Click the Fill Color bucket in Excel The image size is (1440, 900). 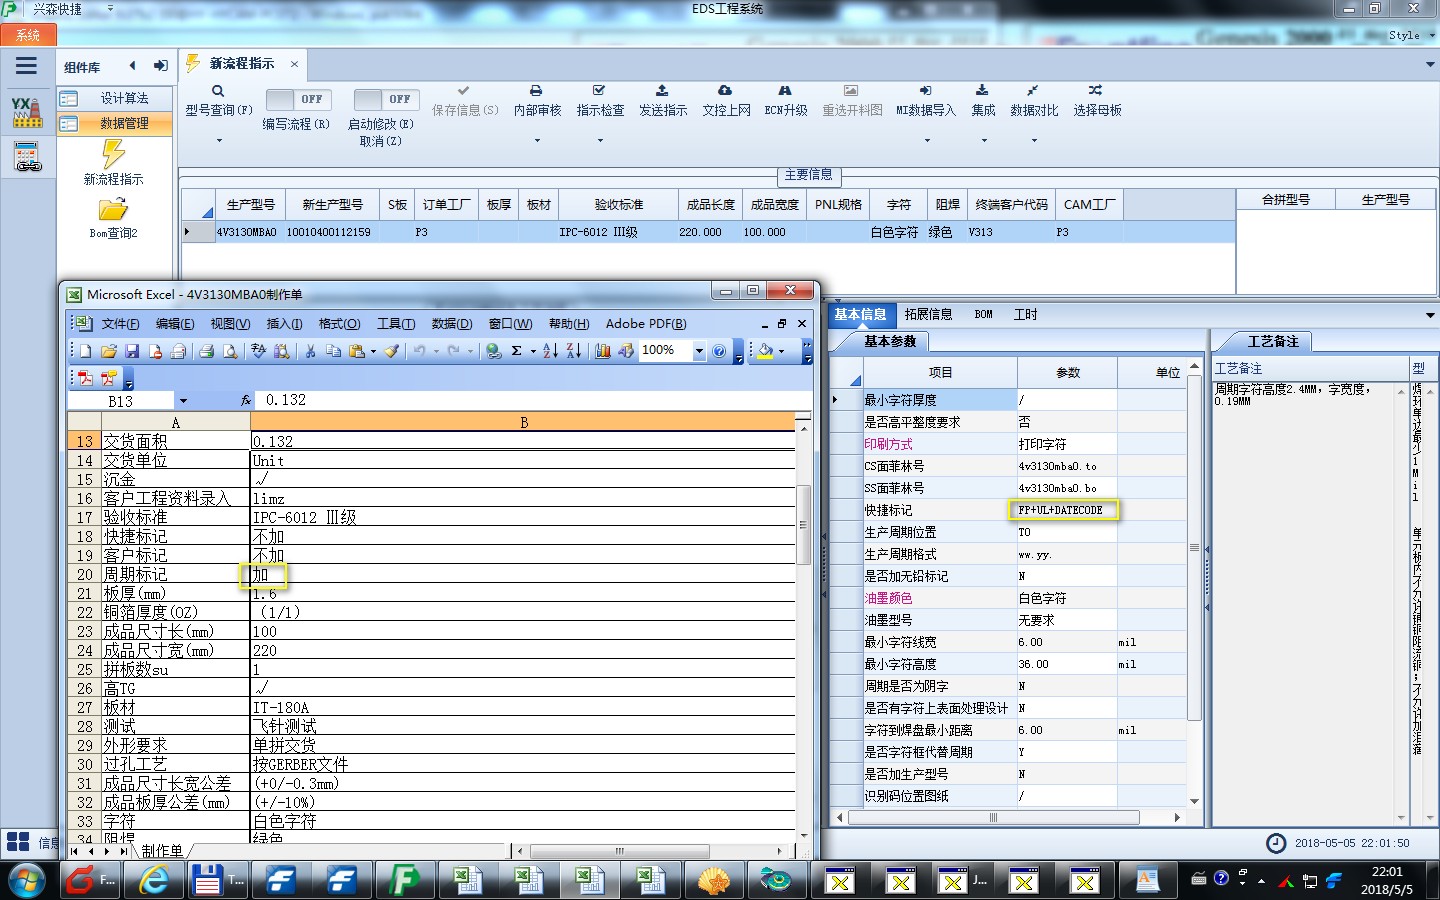766,351
